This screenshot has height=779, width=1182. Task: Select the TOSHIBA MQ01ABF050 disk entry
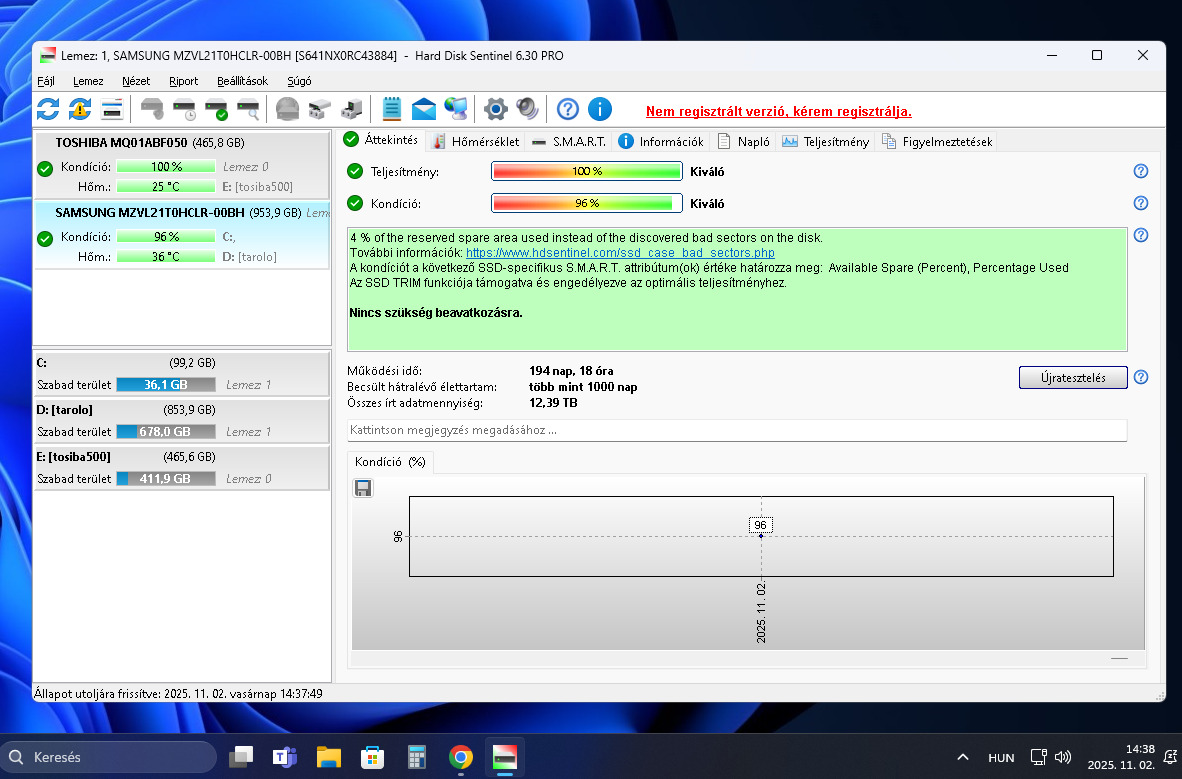point(182,164)
